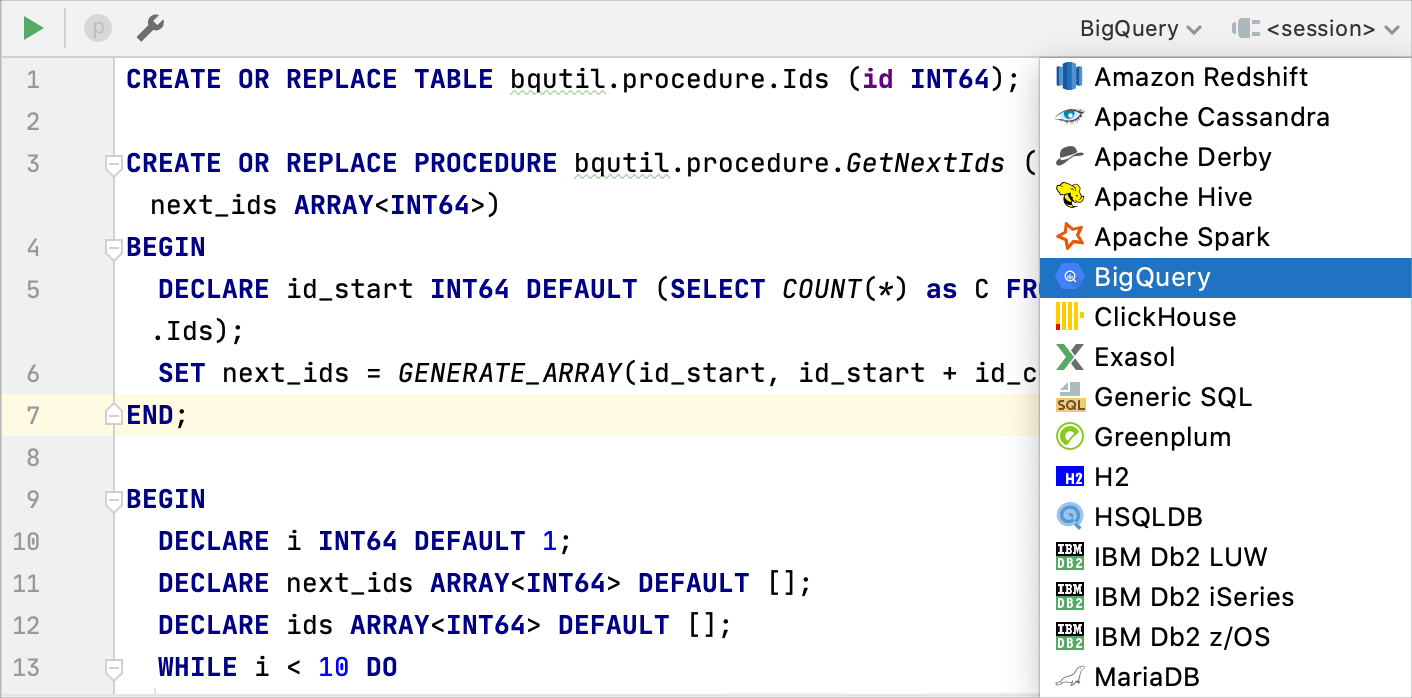The height and width of the screenshot is (698, 1412).
Task: Click the IBM Db2 z/OS icon
Action: pos(1070,637)
